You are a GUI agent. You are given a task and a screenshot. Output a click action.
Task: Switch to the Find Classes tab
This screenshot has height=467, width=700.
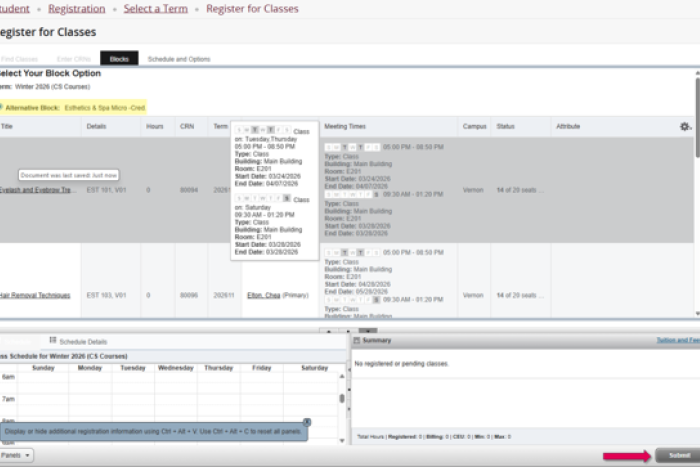point(19,59)
